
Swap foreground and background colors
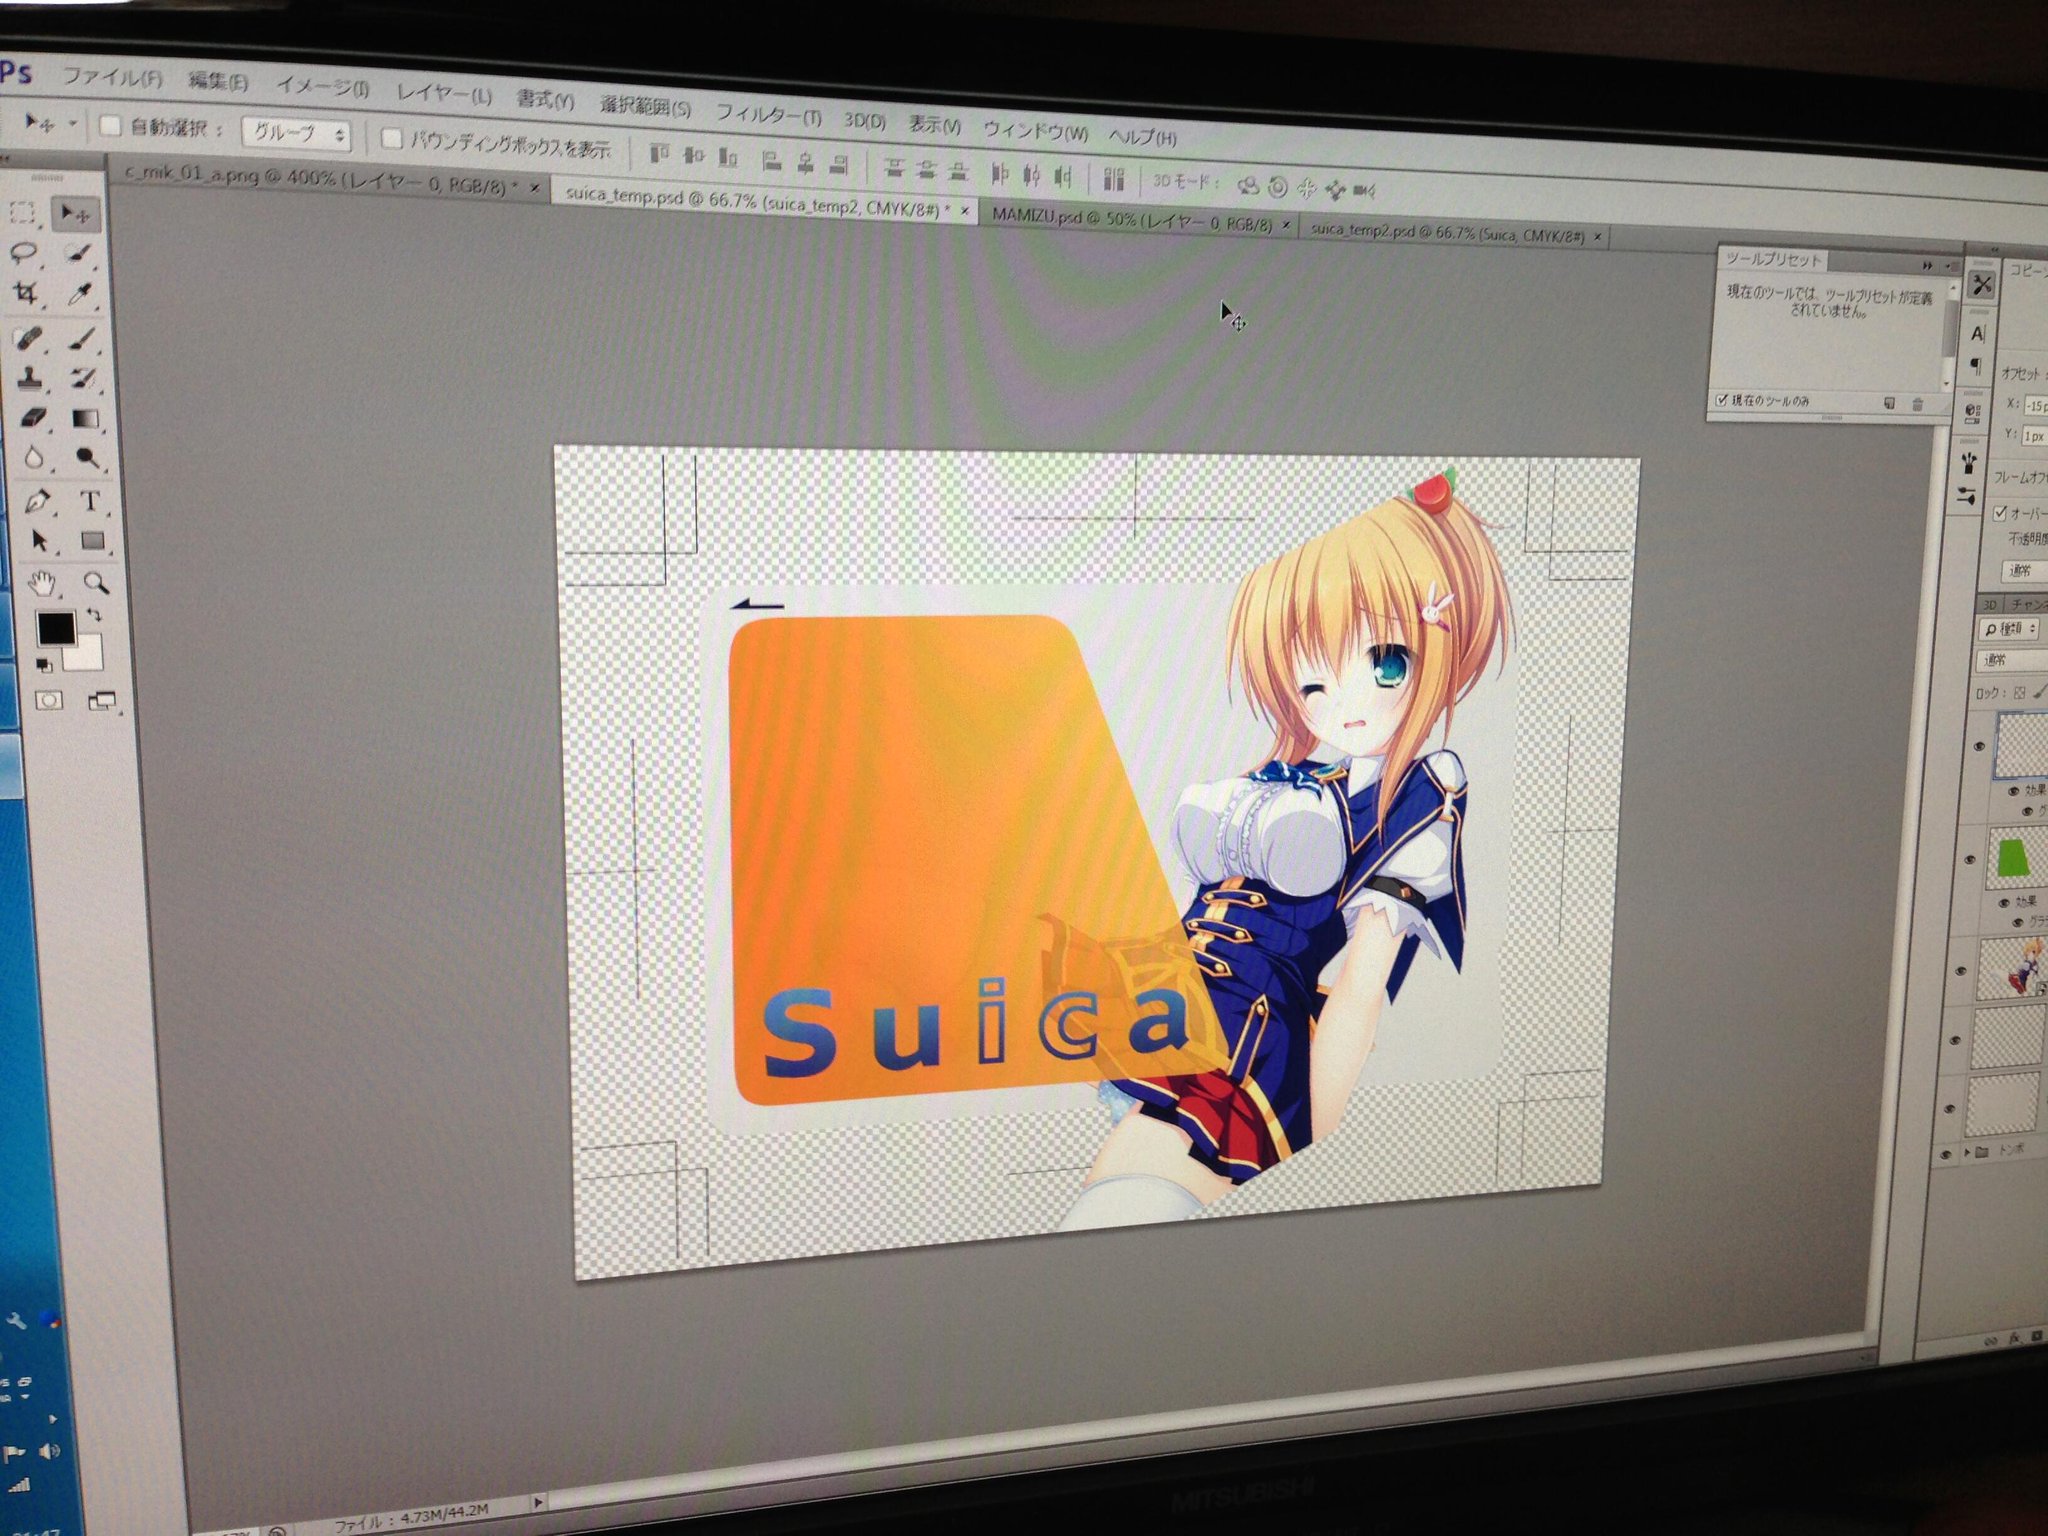(93, 614)
